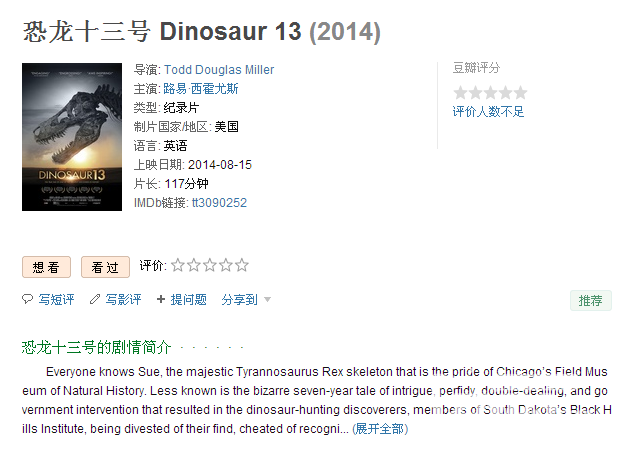Click the plus icon beside 提问题
The image size is (641, 459).
(x=161, y=299)
